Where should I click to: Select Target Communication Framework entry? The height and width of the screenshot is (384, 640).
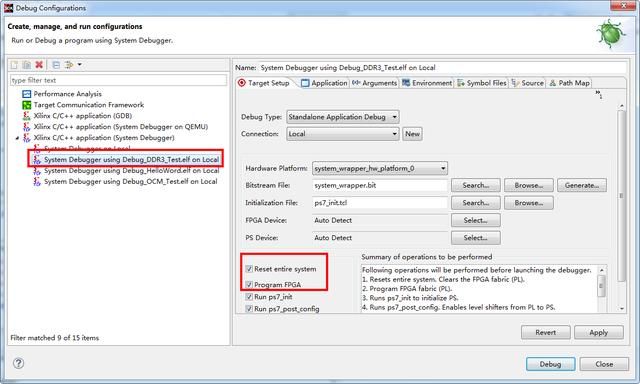click(x=89, y=105)
